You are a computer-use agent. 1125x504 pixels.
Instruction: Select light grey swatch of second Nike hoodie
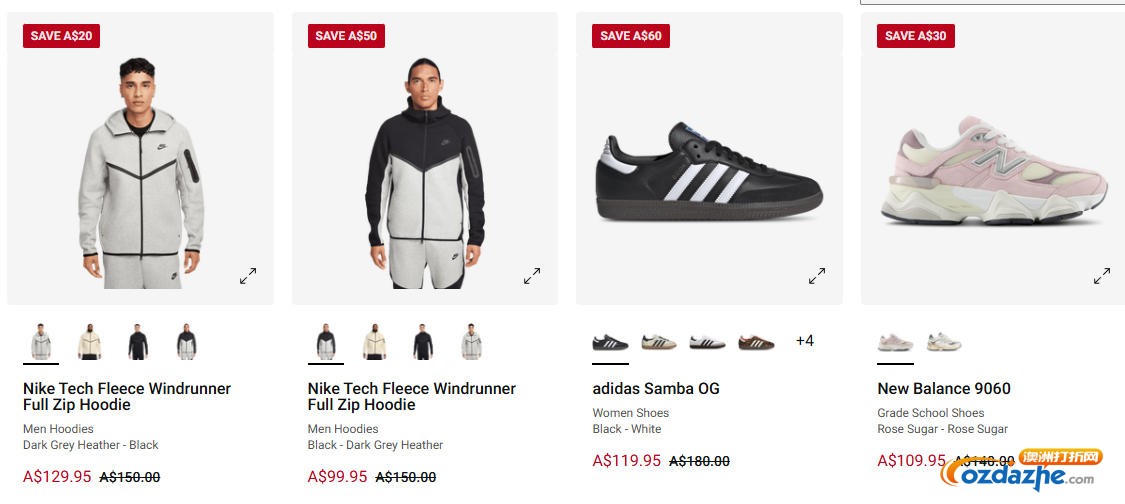(471, 342)
